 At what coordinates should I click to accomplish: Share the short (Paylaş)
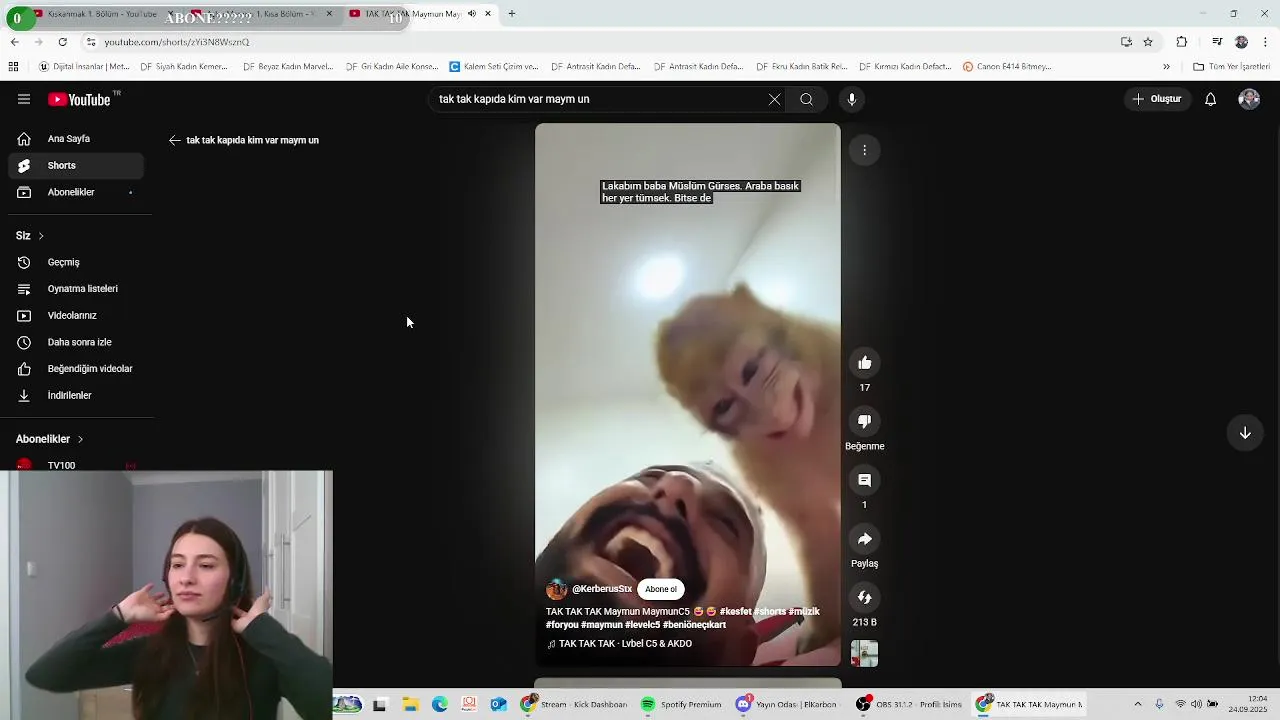865,539
